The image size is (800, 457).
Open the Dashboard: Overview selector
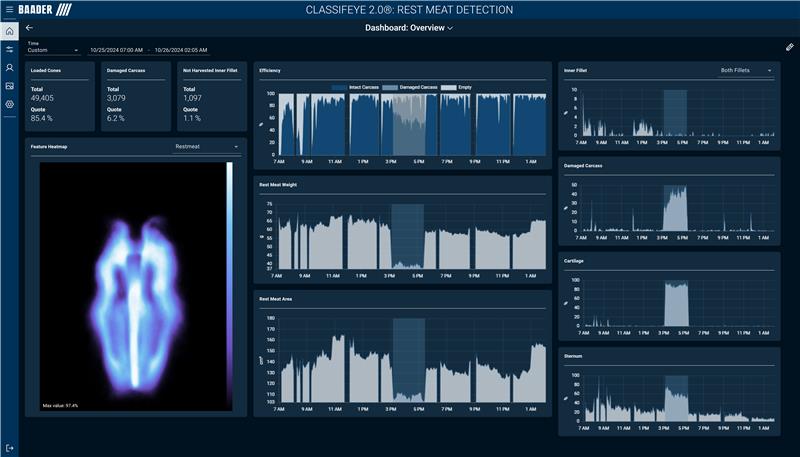tap(408, 28)
